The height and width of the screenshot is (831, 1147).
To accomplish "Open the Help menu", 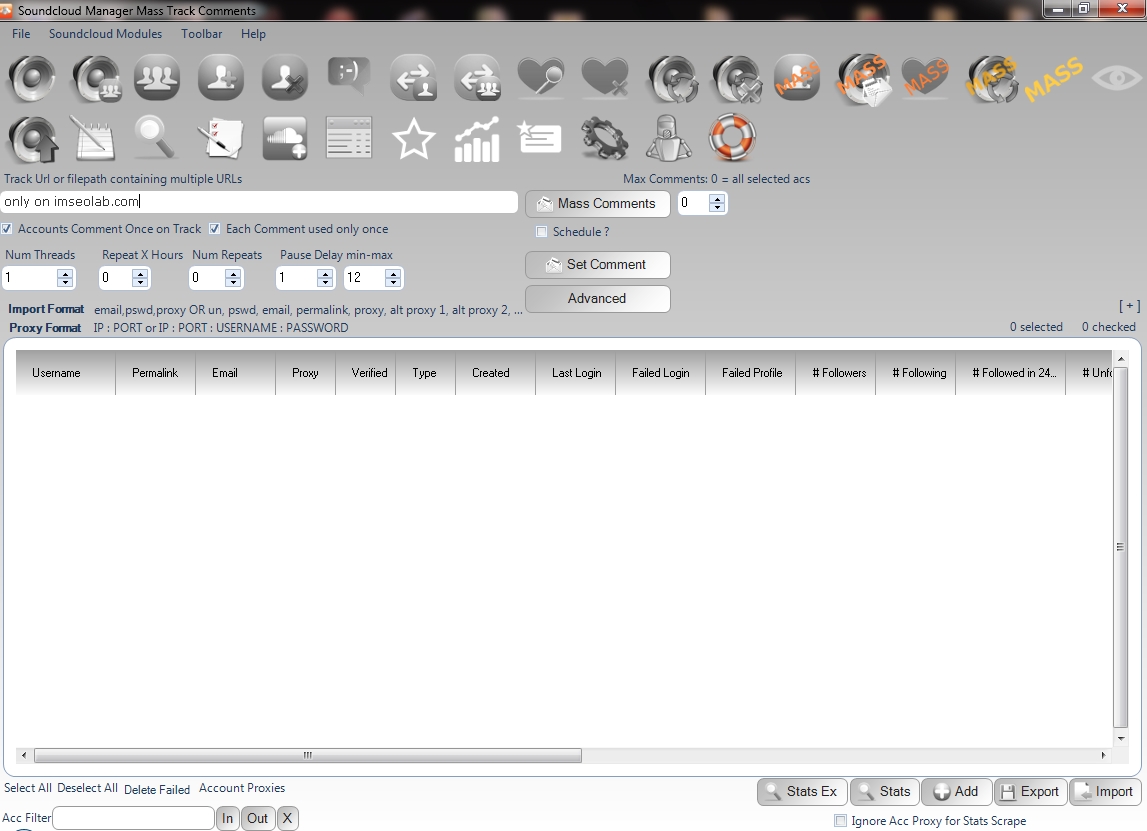I will point(253,34).
